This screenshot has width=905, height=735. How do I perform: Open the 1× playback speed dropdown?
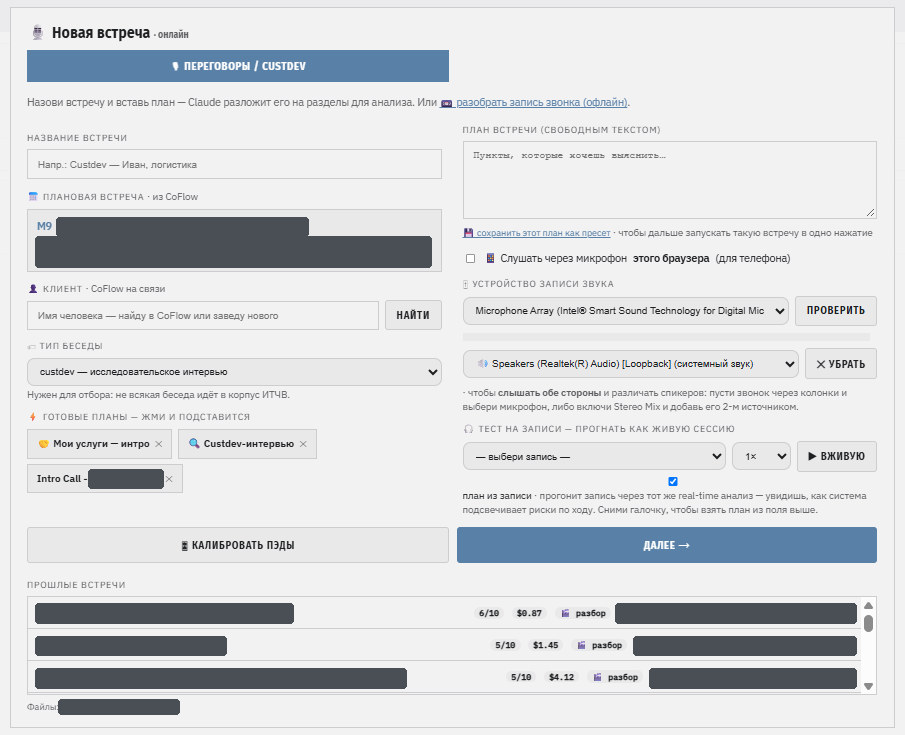pos(761,457)
